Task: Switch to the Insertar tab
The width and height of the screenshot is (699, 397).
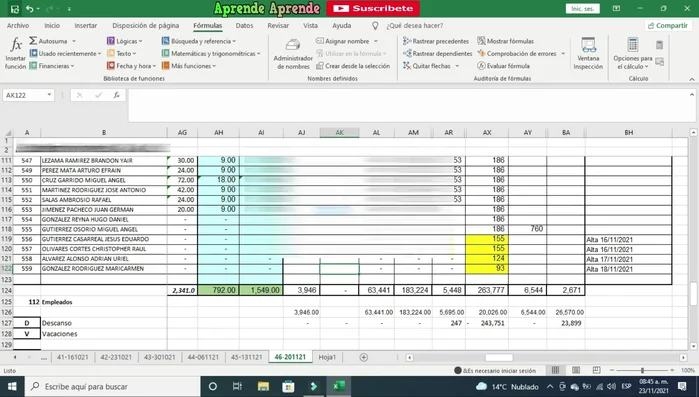Action: point(86,25)
